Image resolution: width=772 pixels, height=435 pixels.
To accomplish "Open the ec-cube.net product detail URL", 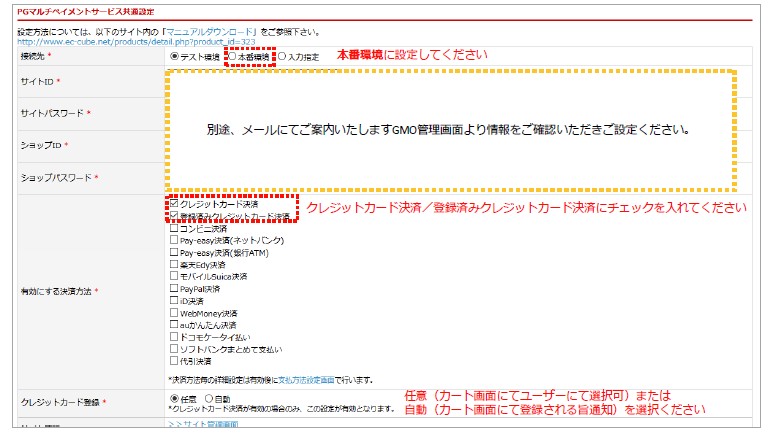I will 136,42.
